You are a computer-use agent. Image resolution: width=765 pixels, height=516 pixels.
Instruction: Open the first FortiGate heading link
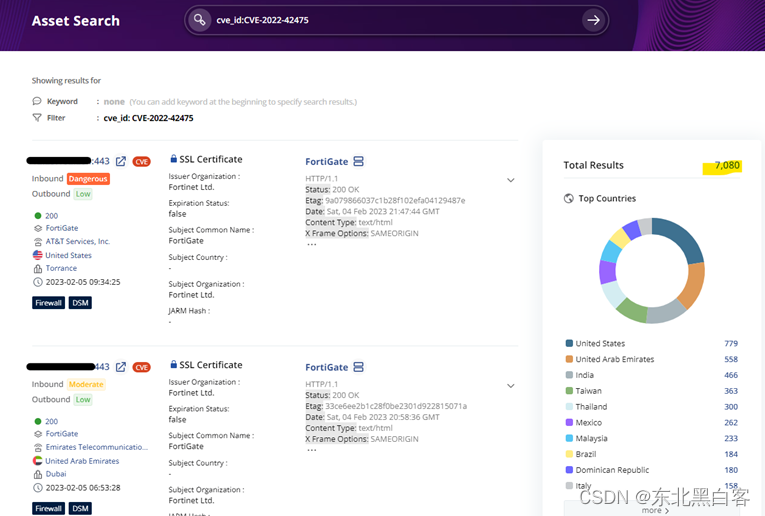click(x=326, y=161)
